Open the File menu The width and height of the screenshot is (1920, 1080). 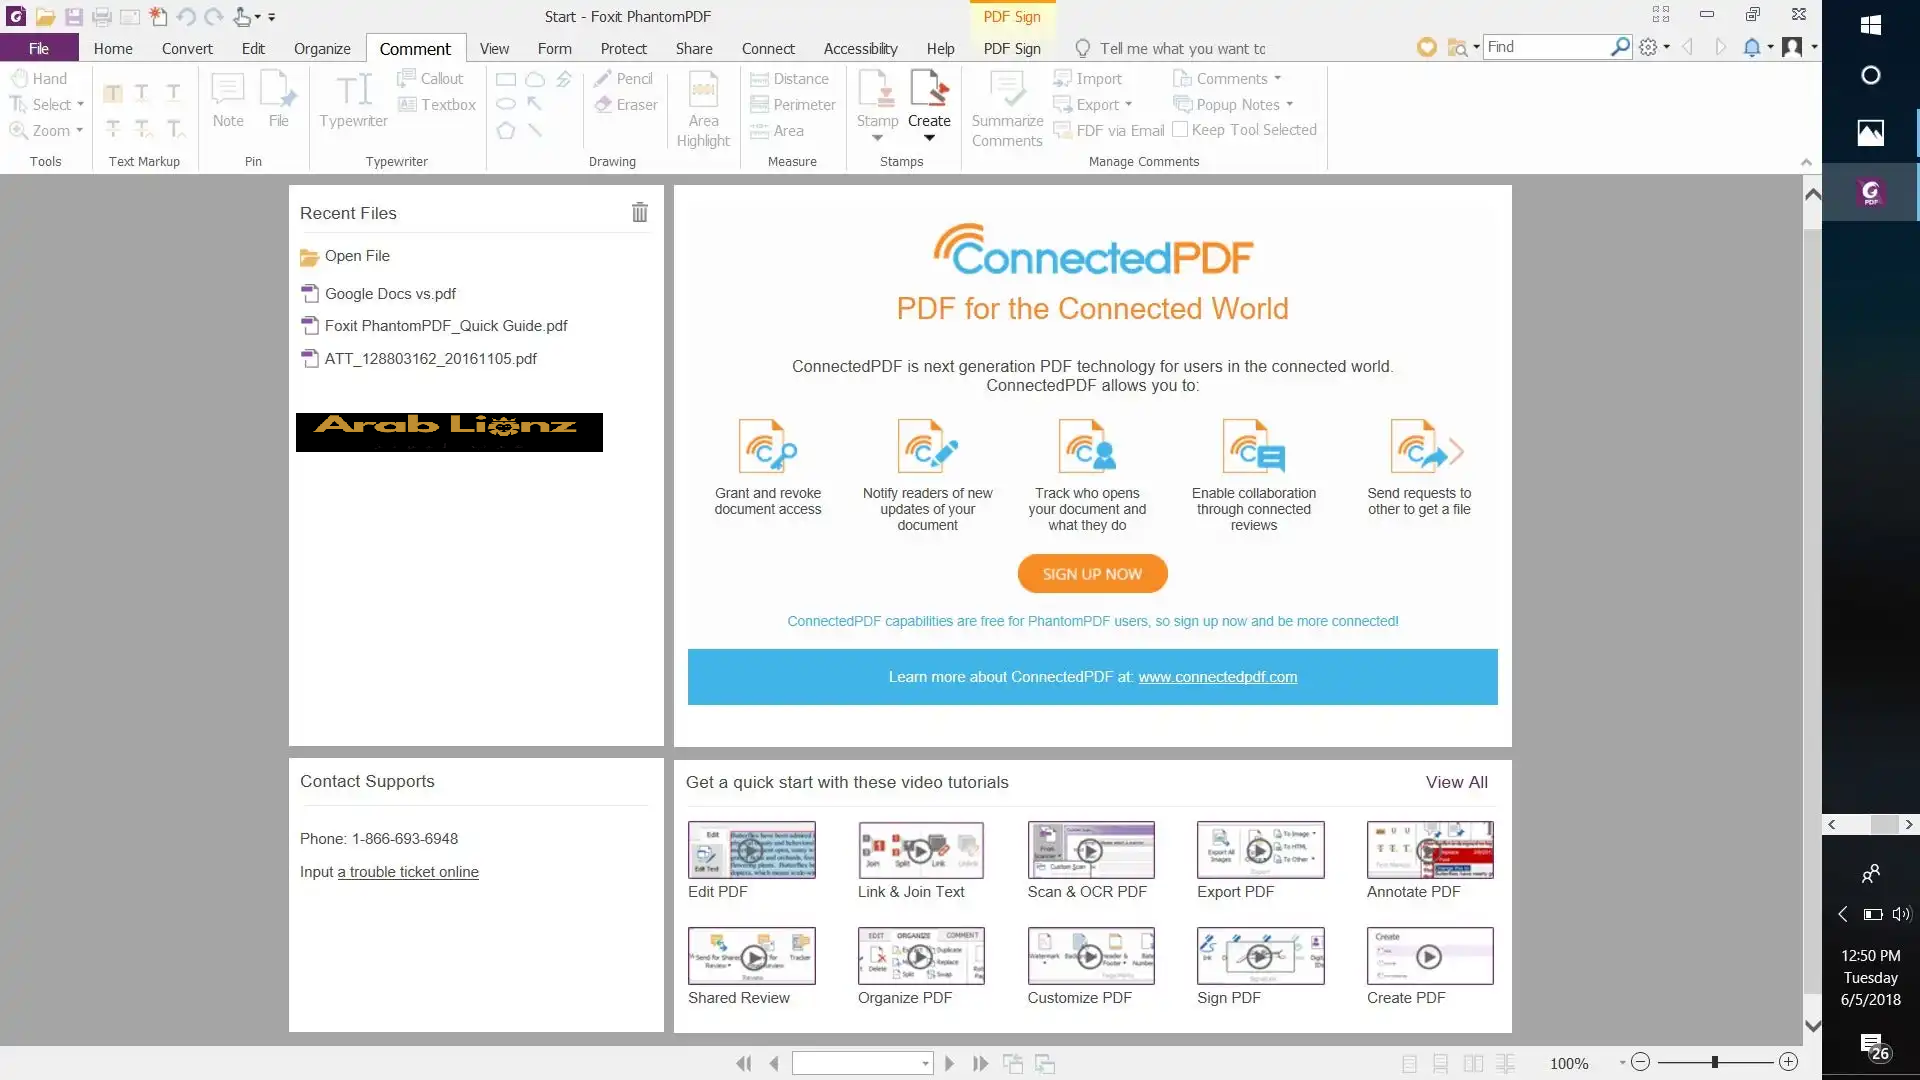(x=39, y=48)
